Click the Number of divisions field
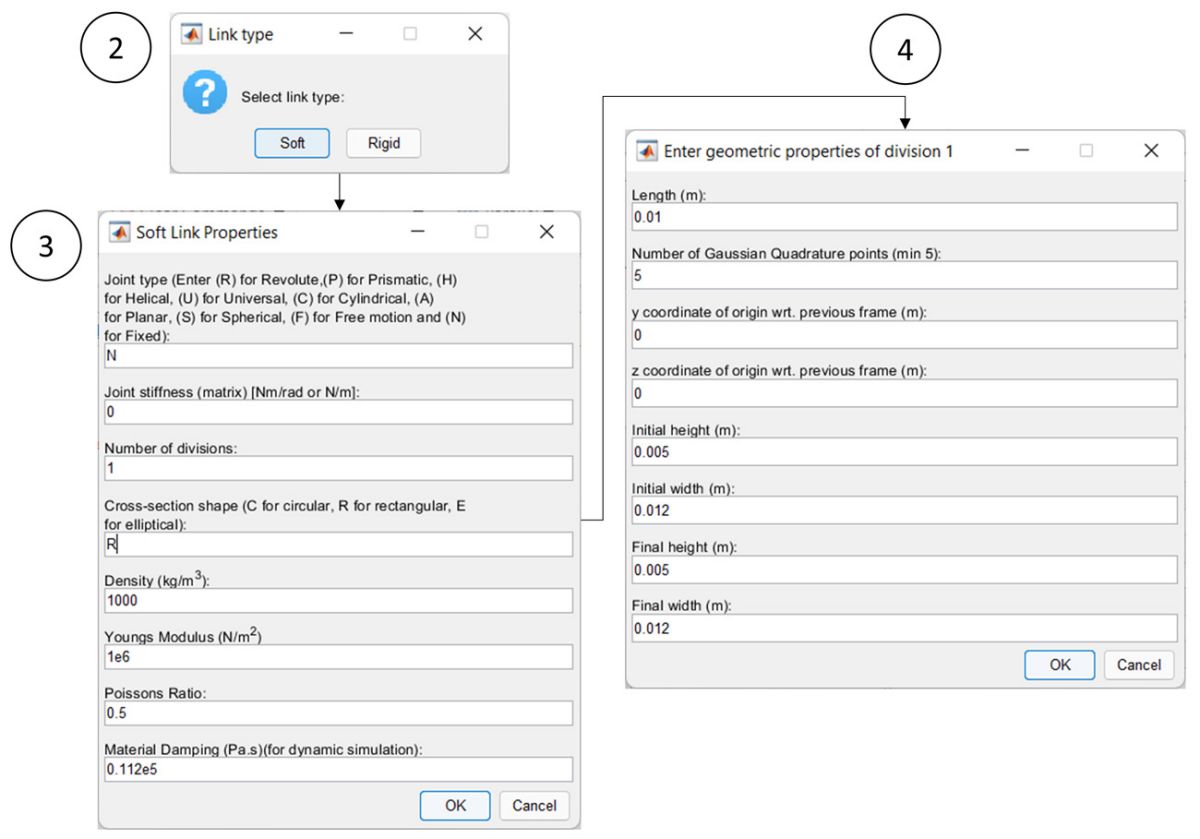 click(338, 467)
